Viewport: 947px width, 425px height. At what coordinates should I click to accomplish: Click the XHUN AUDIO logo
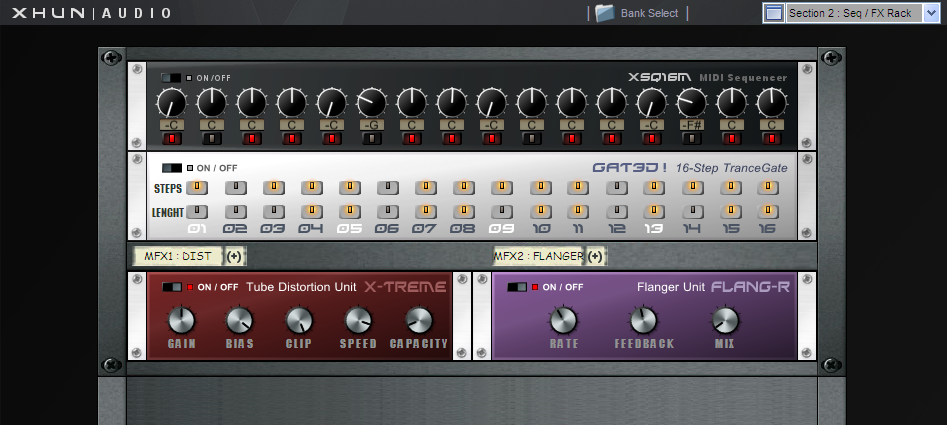pyautogui.click(x=92, y=13)
